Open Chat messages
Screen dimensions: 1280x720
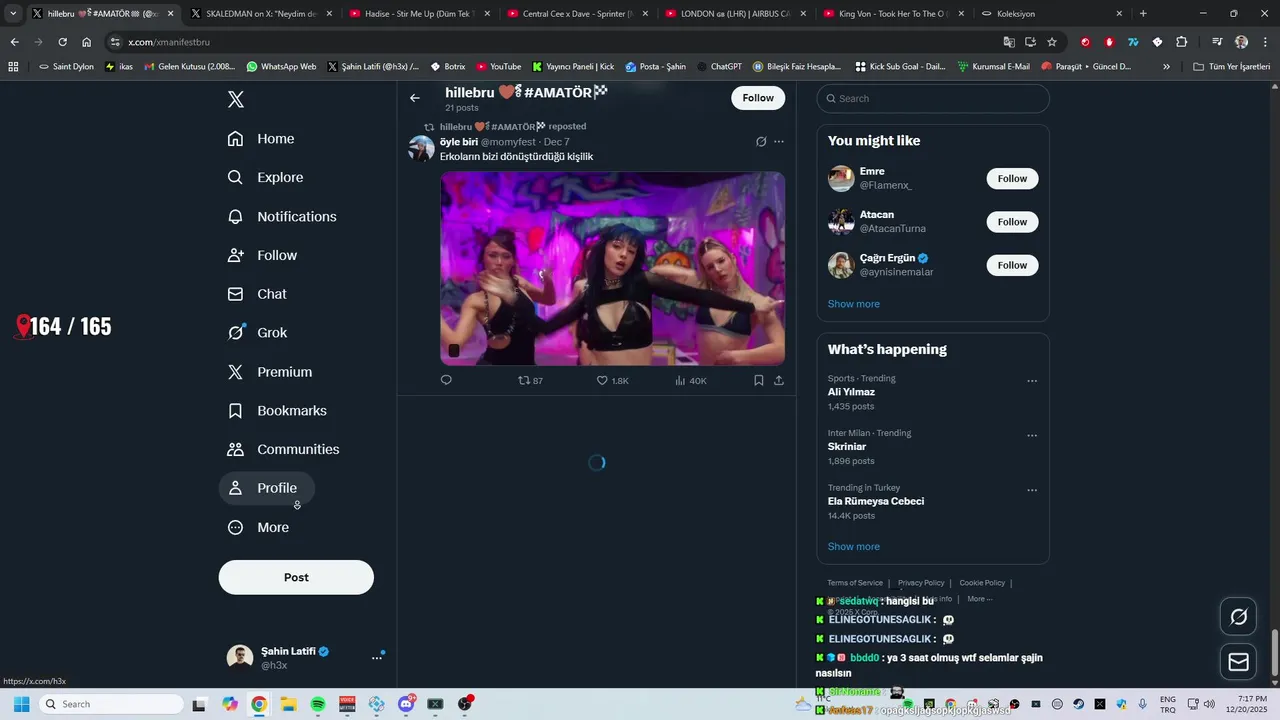point(257,294)
